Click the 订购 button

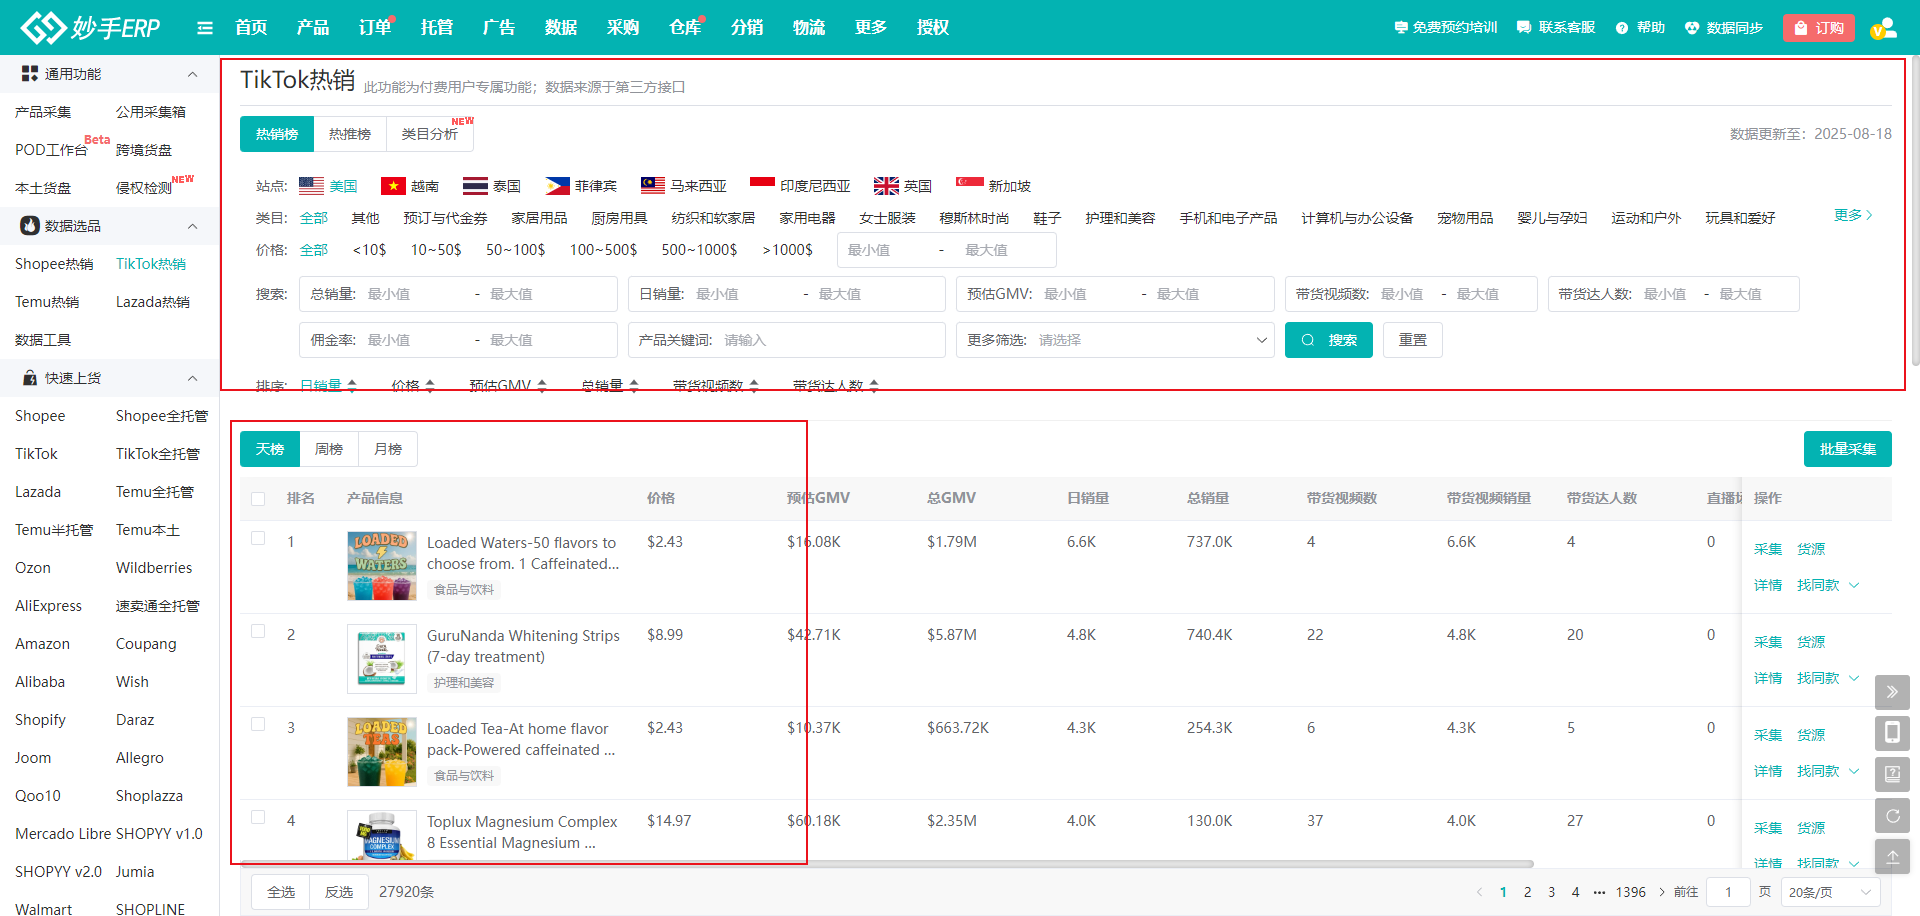(x=1819, y=28)
